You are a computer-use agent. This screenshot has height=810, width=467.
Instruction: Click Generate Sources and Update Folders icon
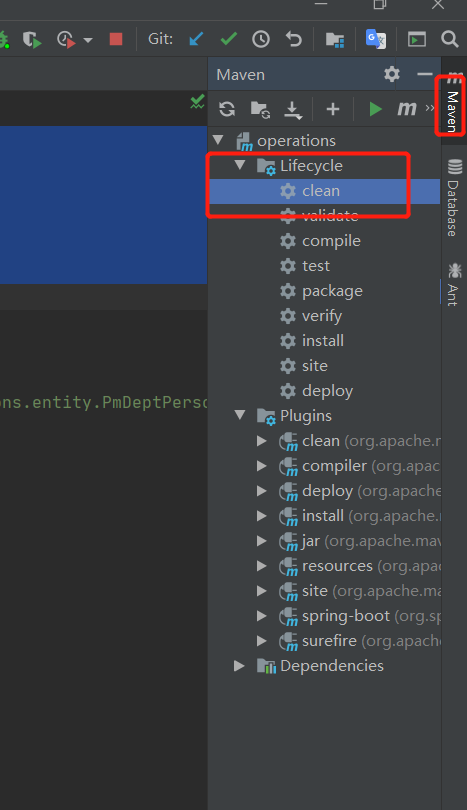click(260, 109)
